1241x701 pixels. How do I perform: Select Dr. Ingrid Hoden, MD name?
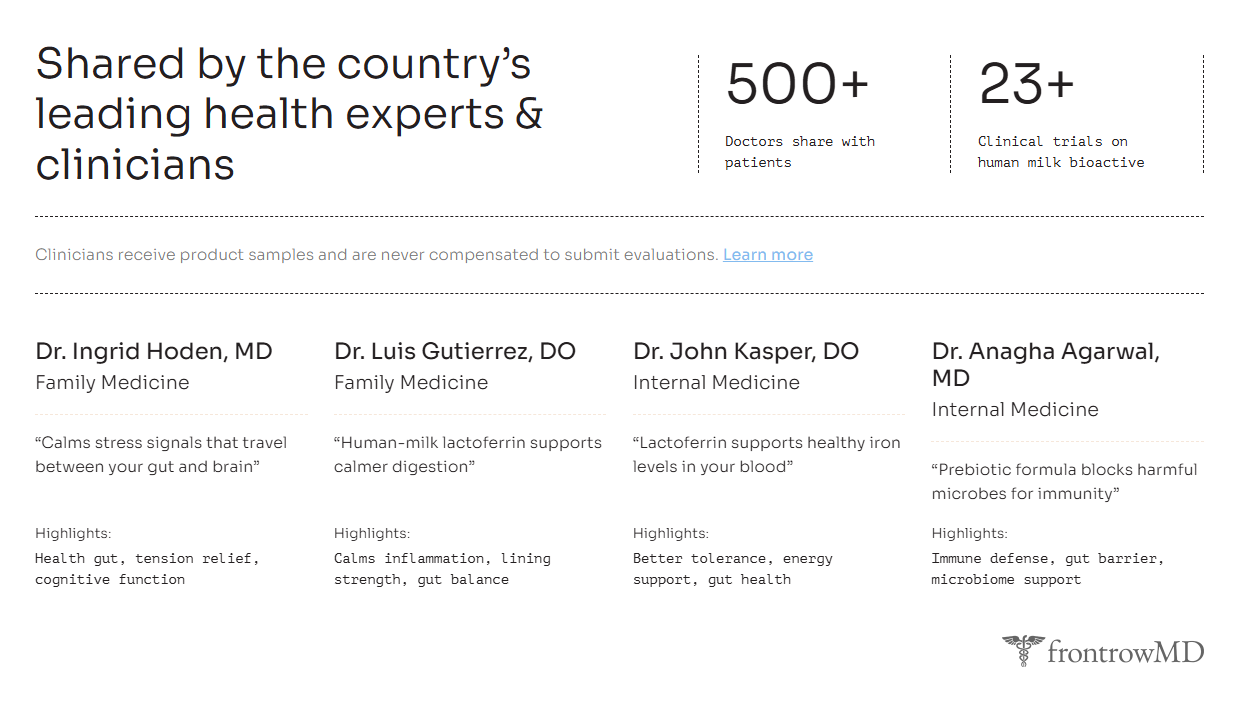click(x=154, y=351)
